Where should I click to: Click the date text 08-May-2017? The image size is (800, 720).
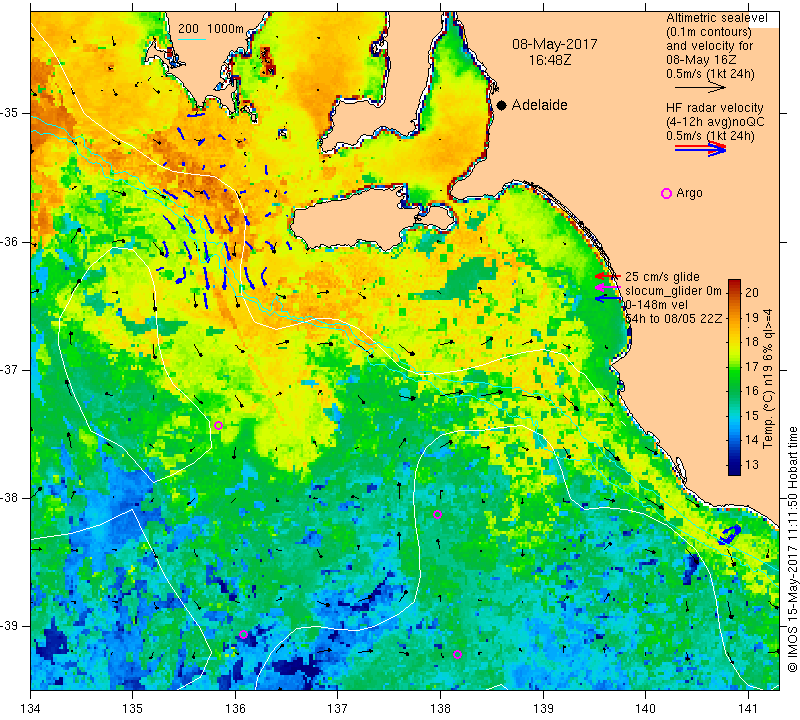click(x=555, y=44)
